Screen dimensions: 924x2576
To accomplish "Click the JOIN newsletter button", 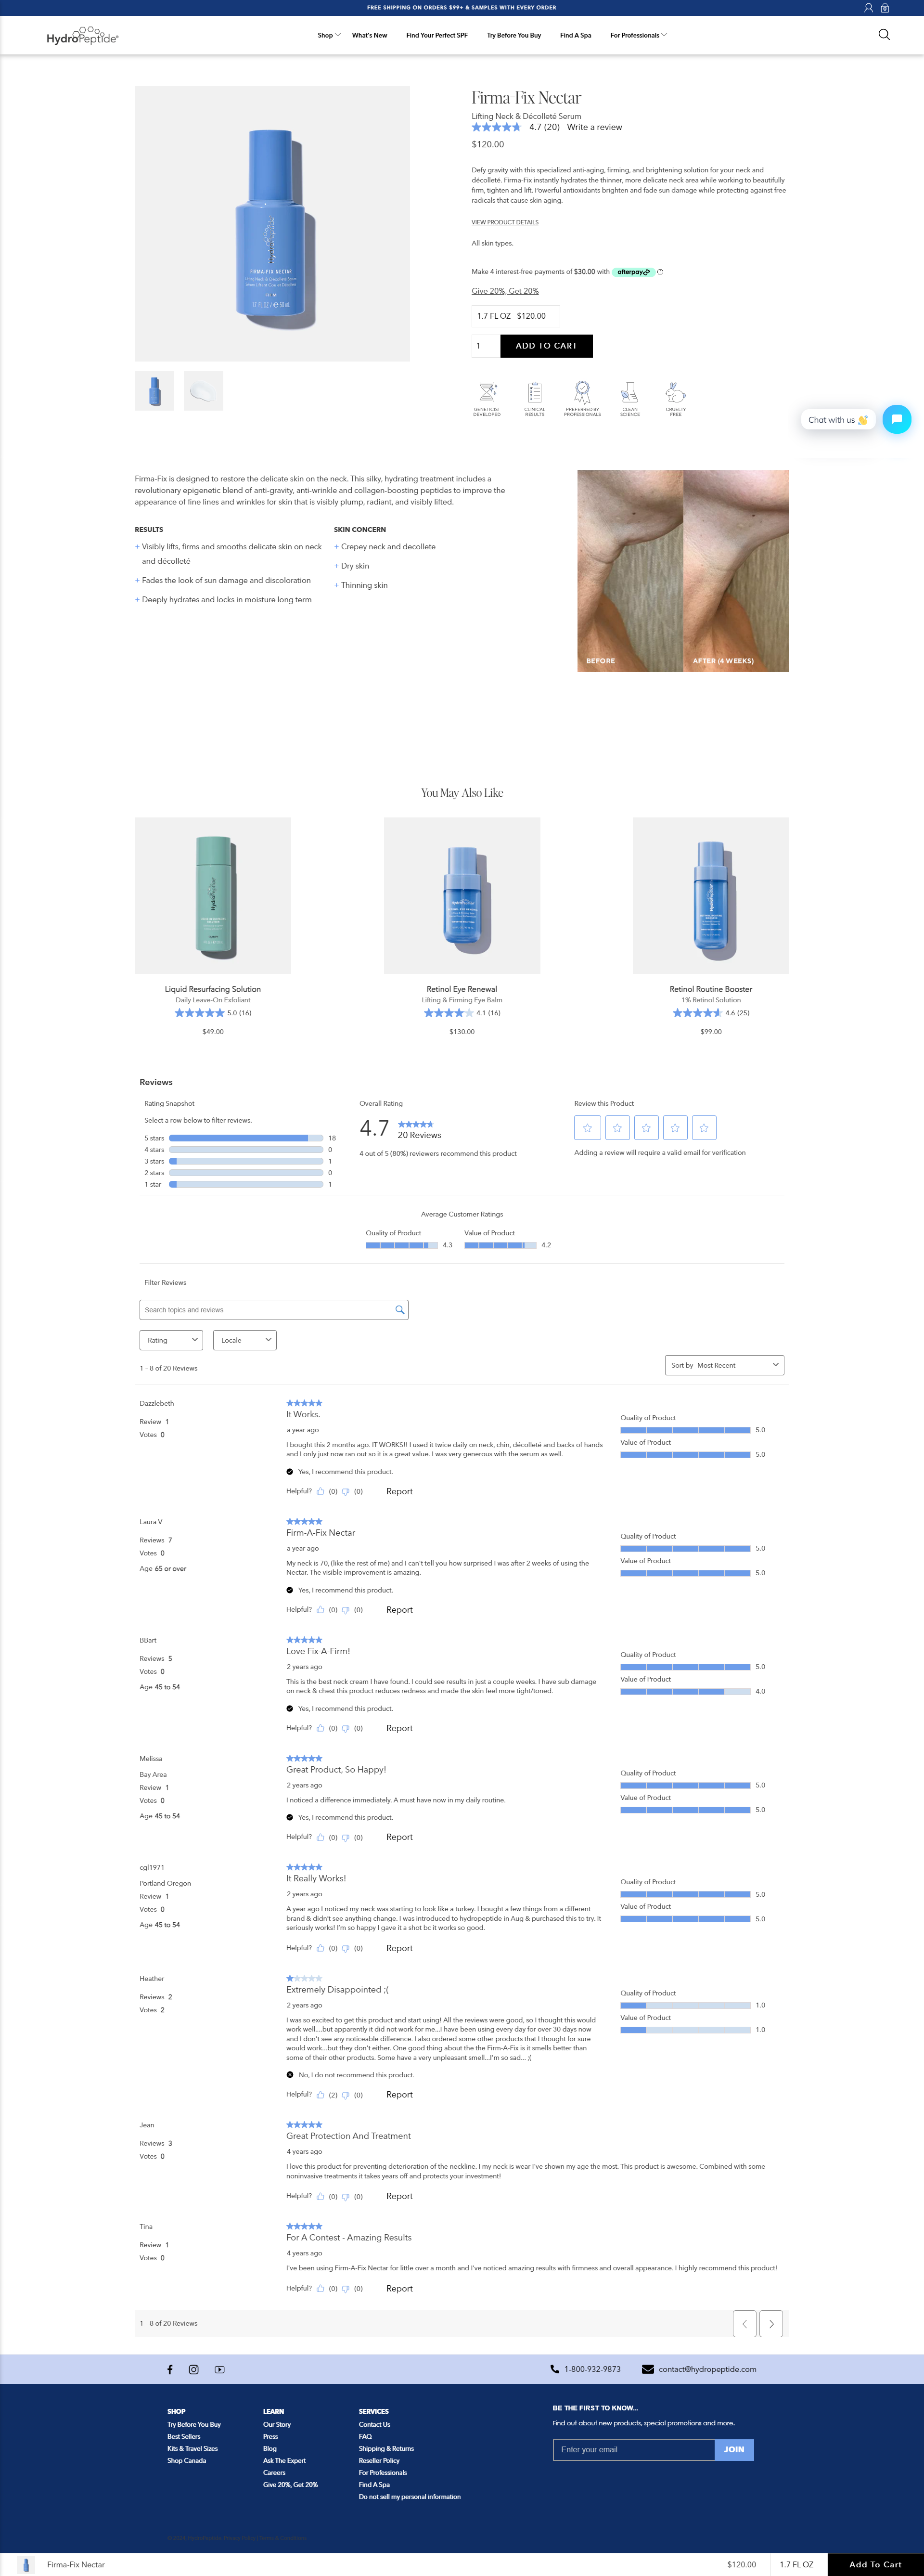I will click(x=734, y=2449).
